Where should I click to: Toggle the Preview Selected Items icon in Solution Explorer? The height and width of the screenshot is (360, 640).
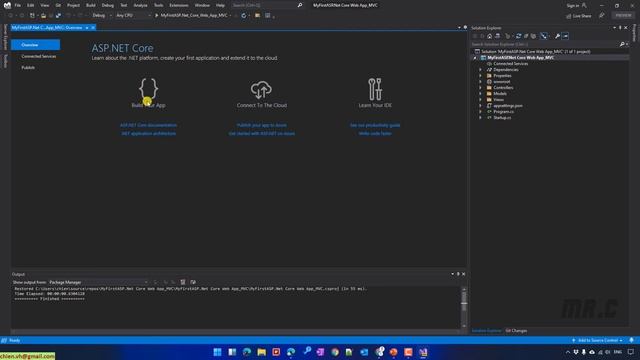565,36
